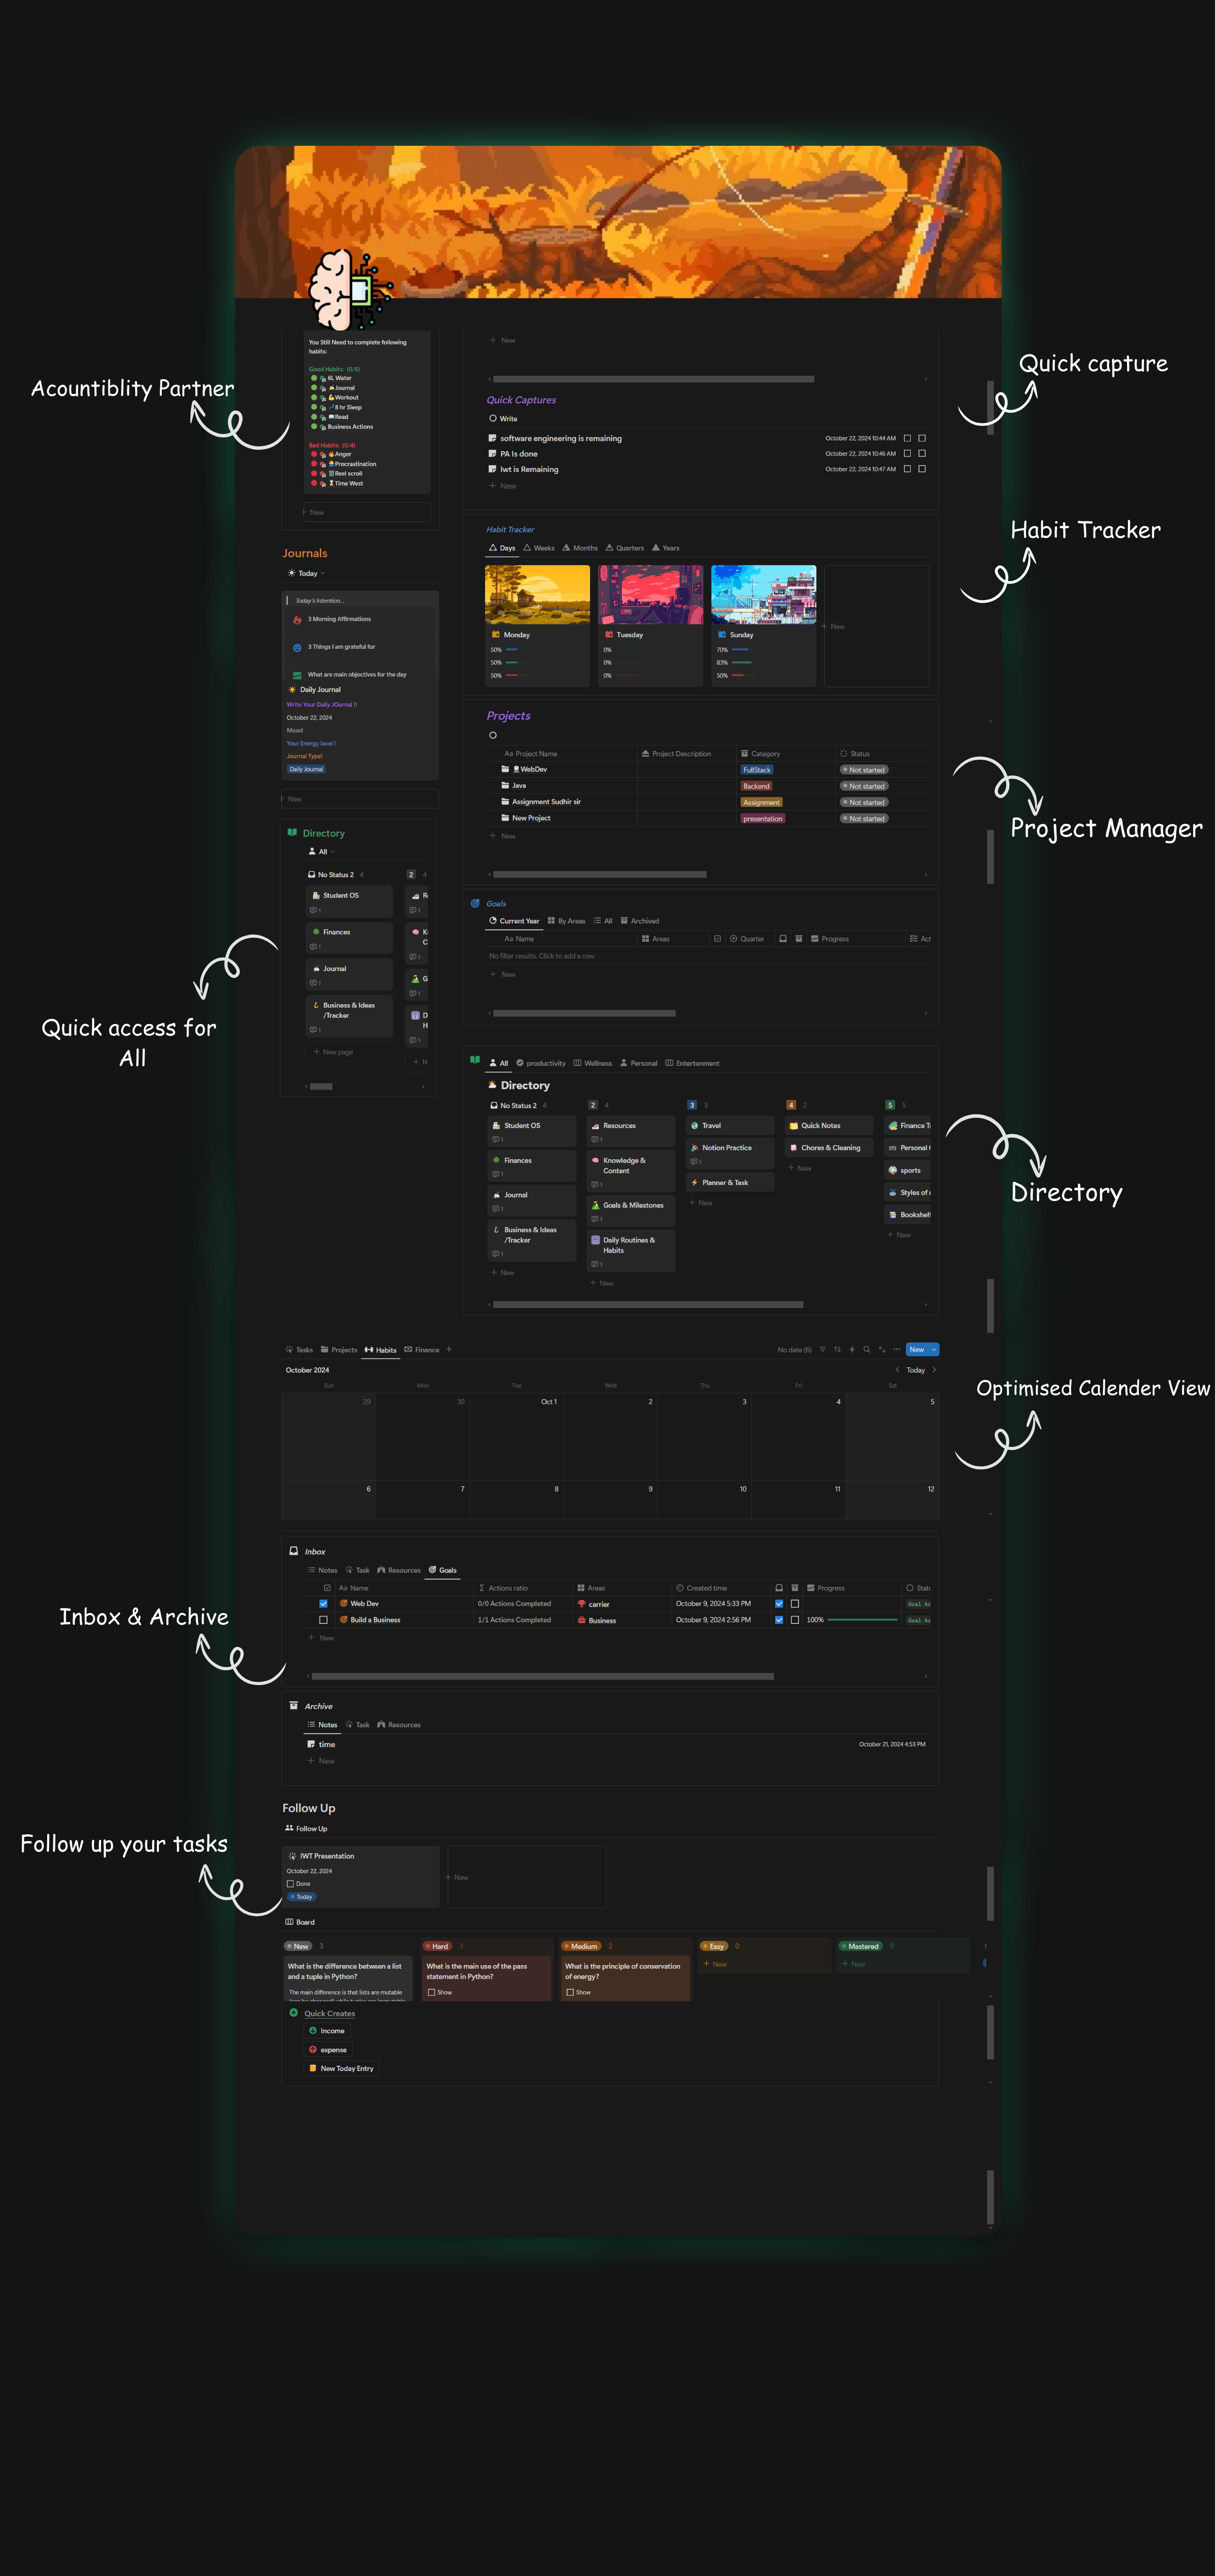Click the filter icon in calendar toolbar

click(x=823, y=1349)
